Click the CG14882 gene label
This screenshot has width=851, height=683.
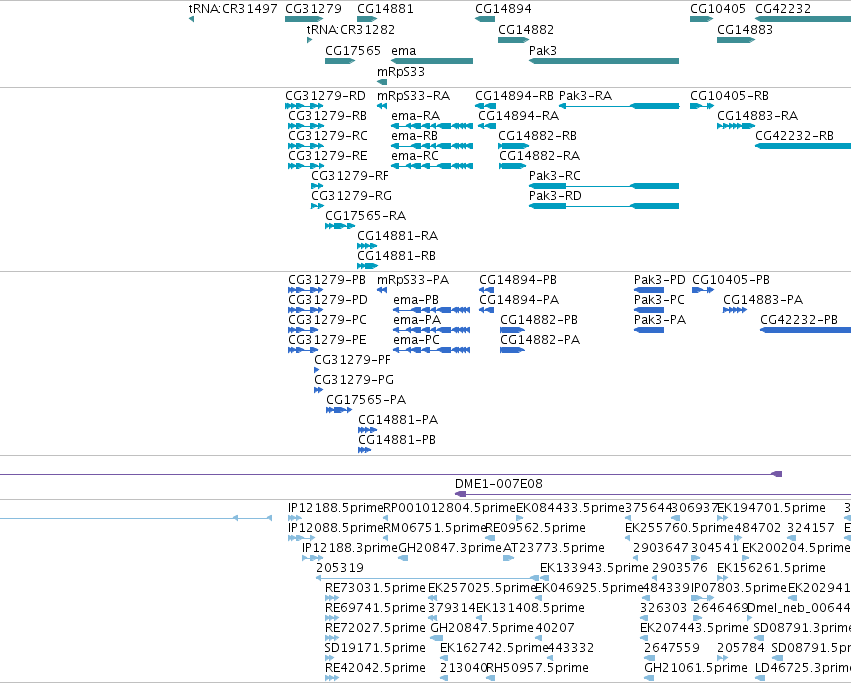pyautogui.click(x=526, y=29)
